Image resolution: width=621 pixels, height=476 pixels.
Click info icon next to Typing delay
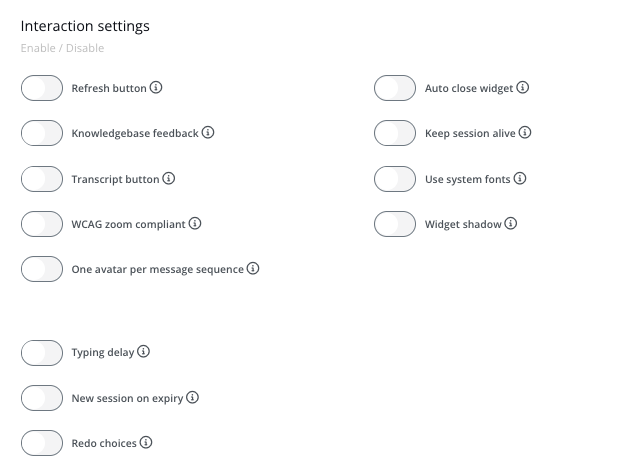point(143,351)
